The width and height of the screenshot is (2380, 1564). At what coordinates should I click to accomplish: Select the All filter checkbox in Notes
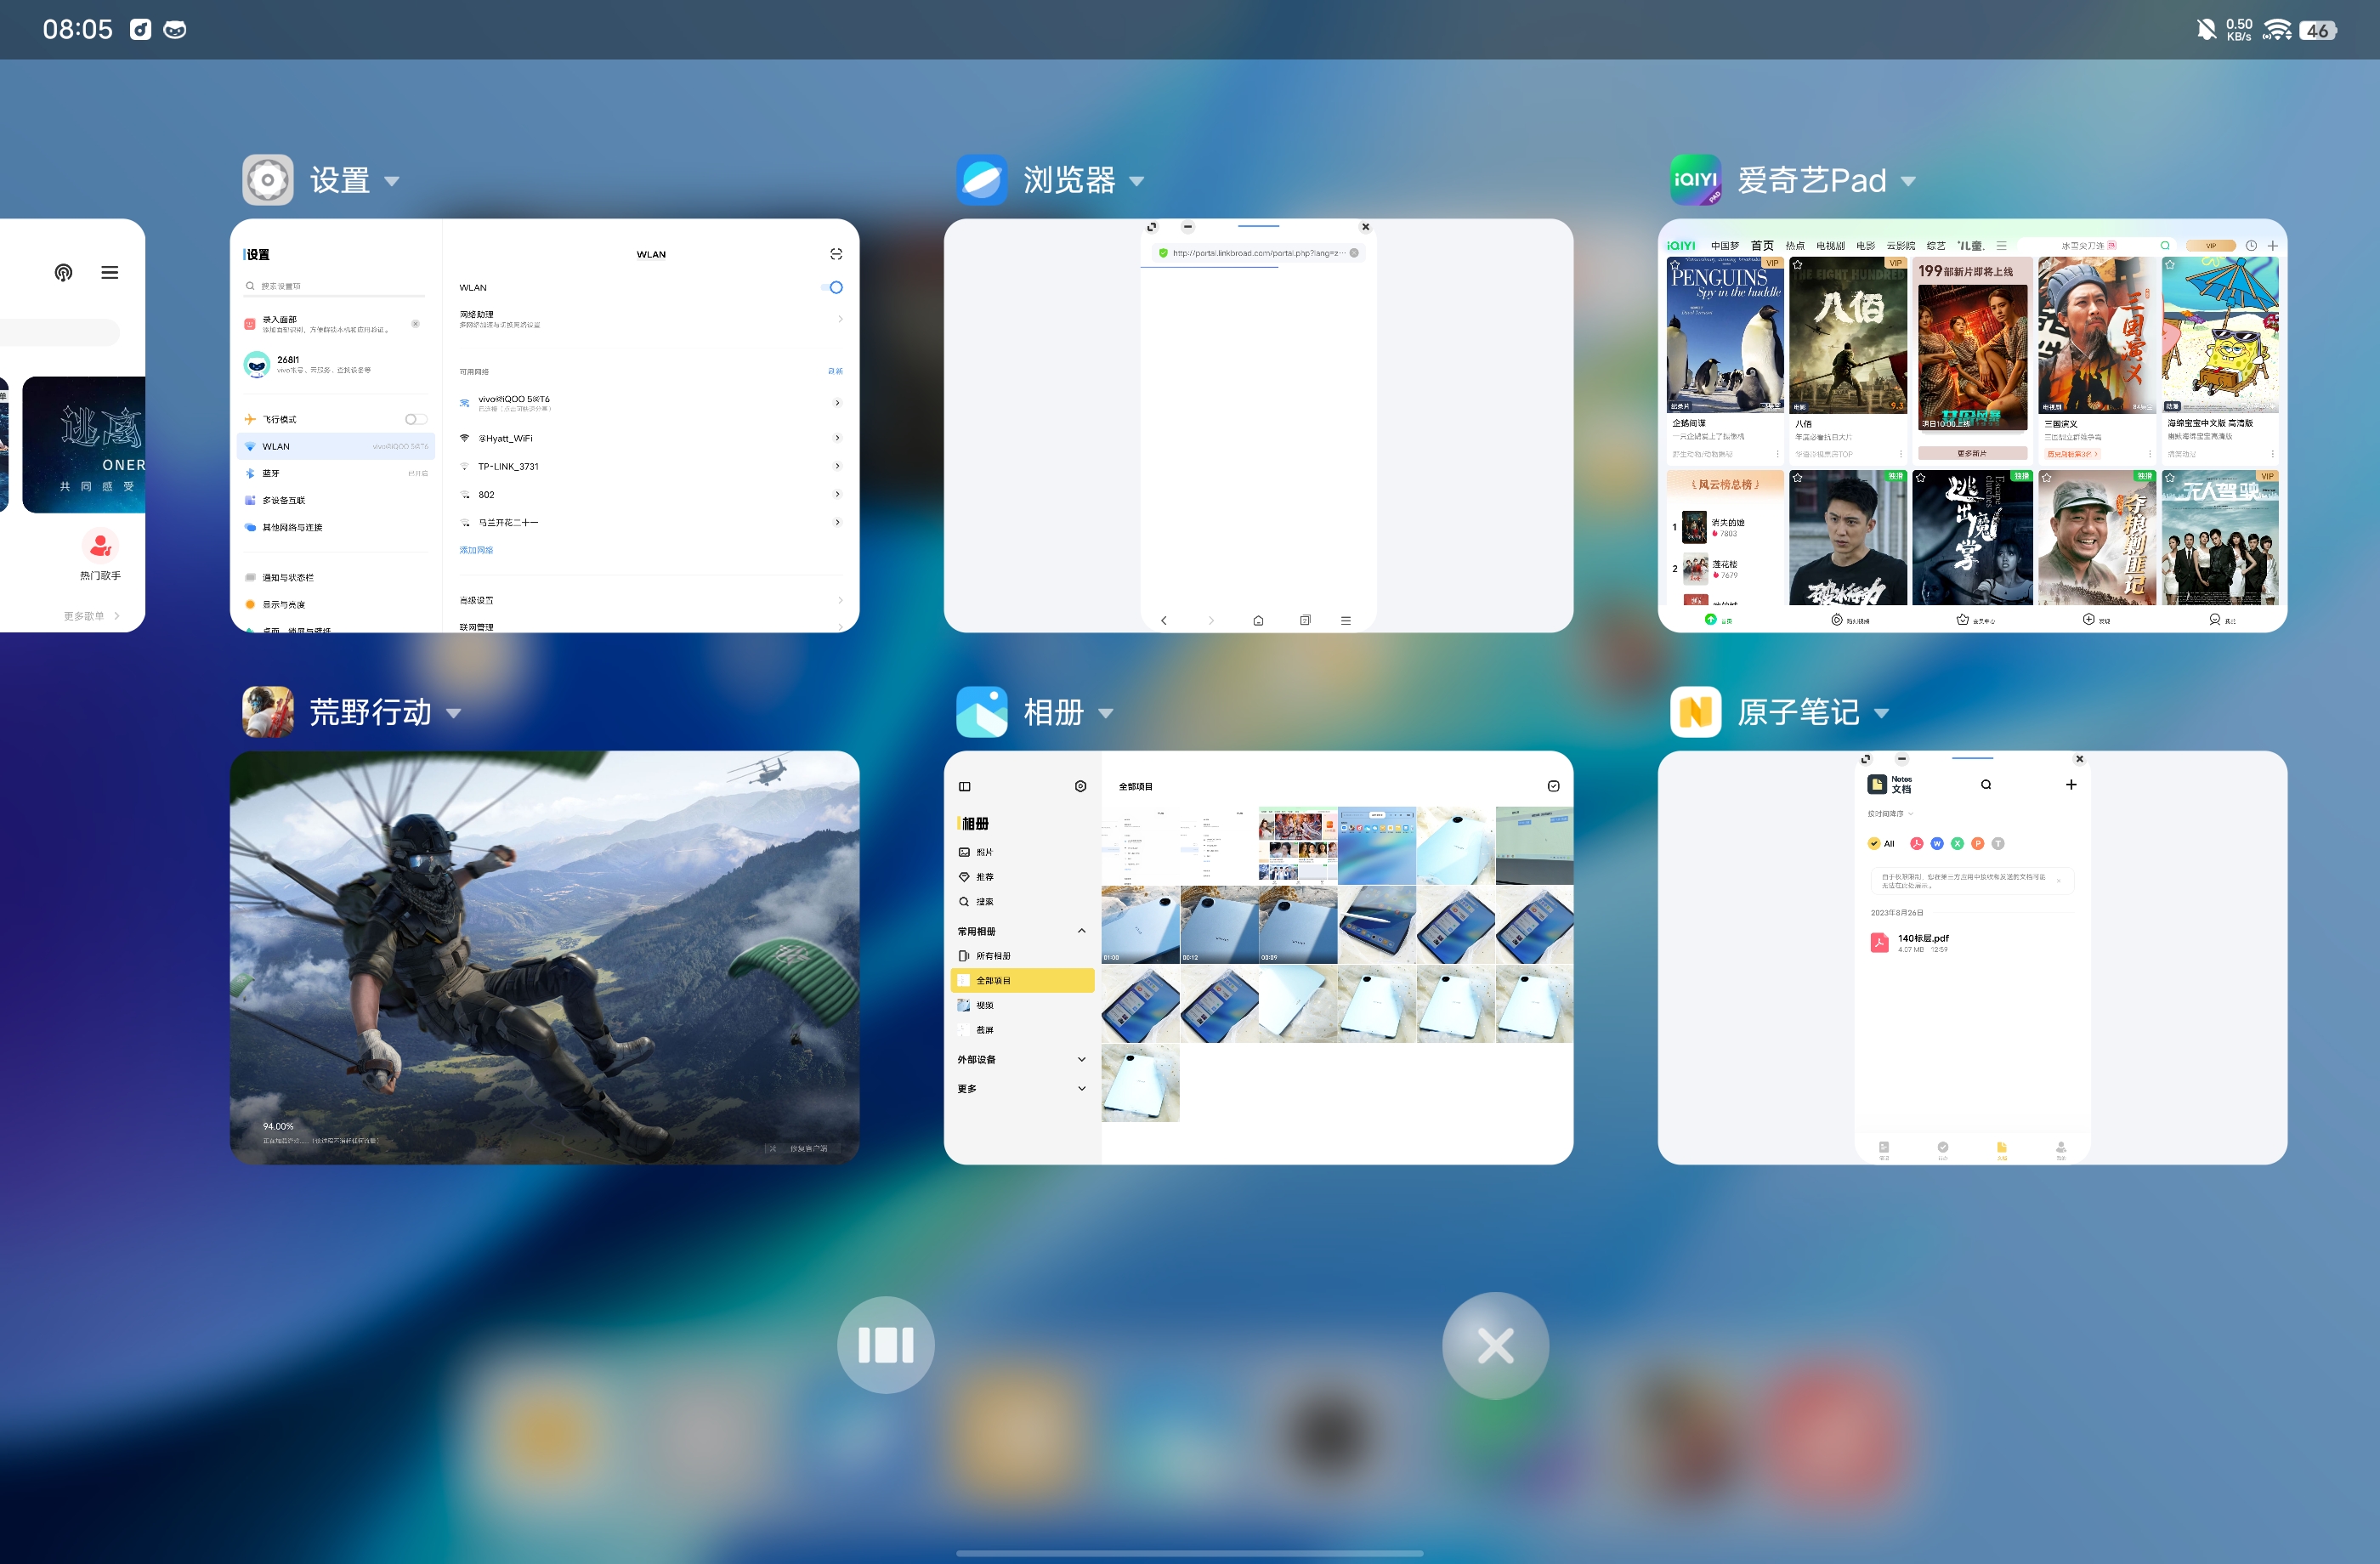1874,844
